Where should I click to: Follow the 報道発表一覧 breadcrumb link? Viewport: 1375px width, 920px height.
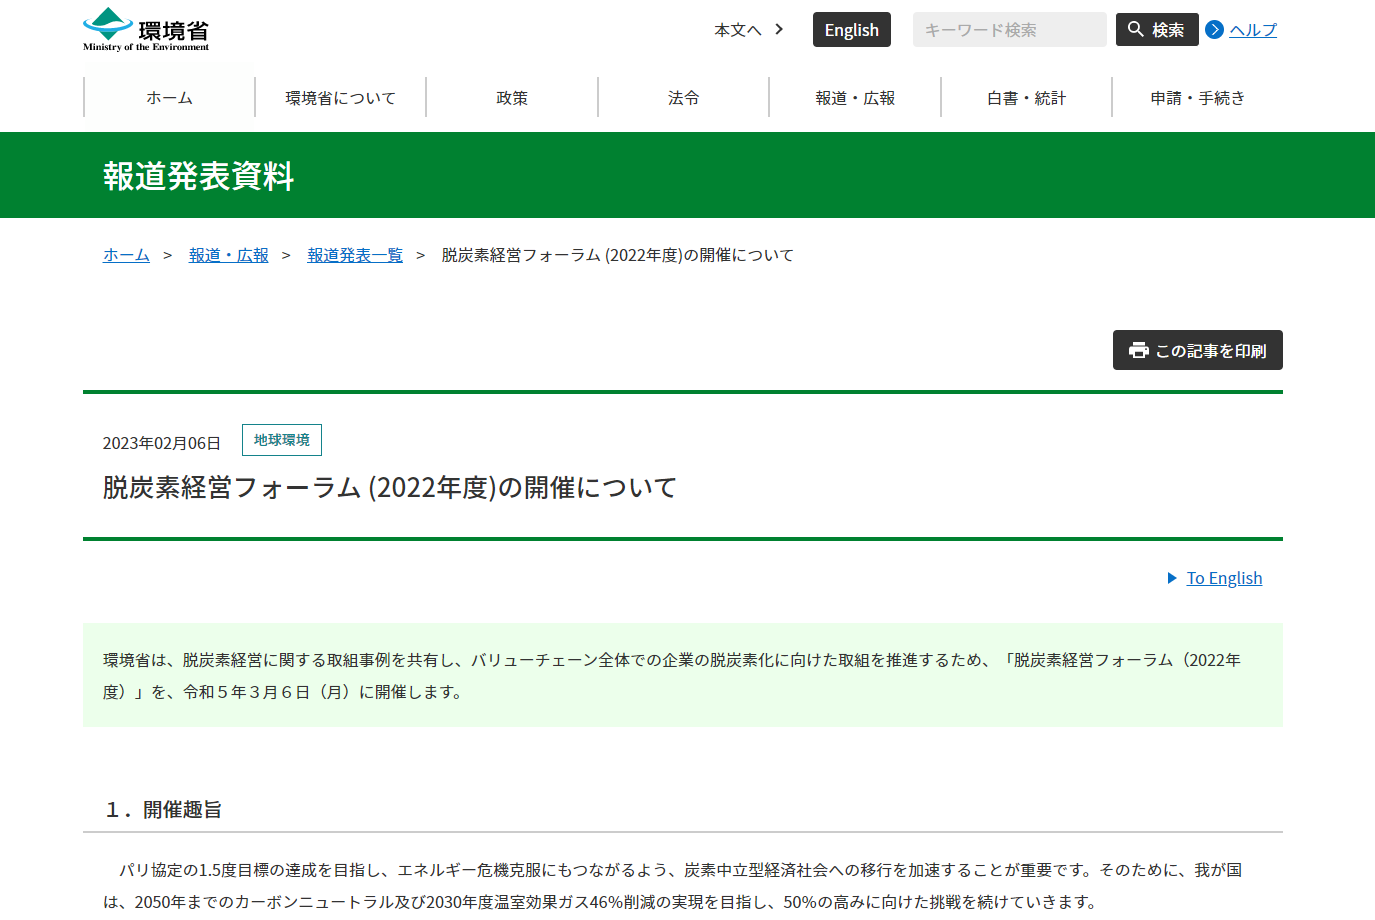355,255
